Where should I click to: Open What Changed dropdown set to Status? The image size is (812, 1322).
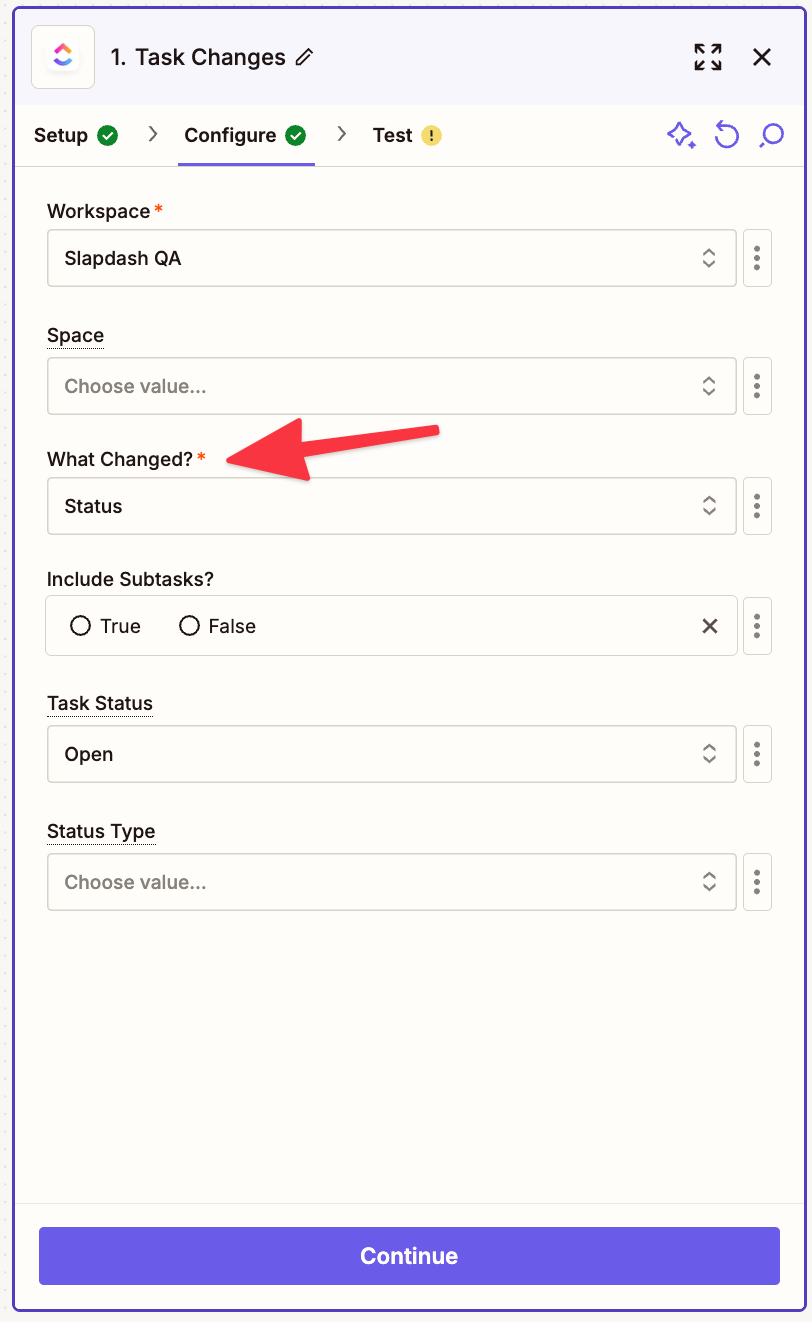pyautogui.click(x=392, y=506)
